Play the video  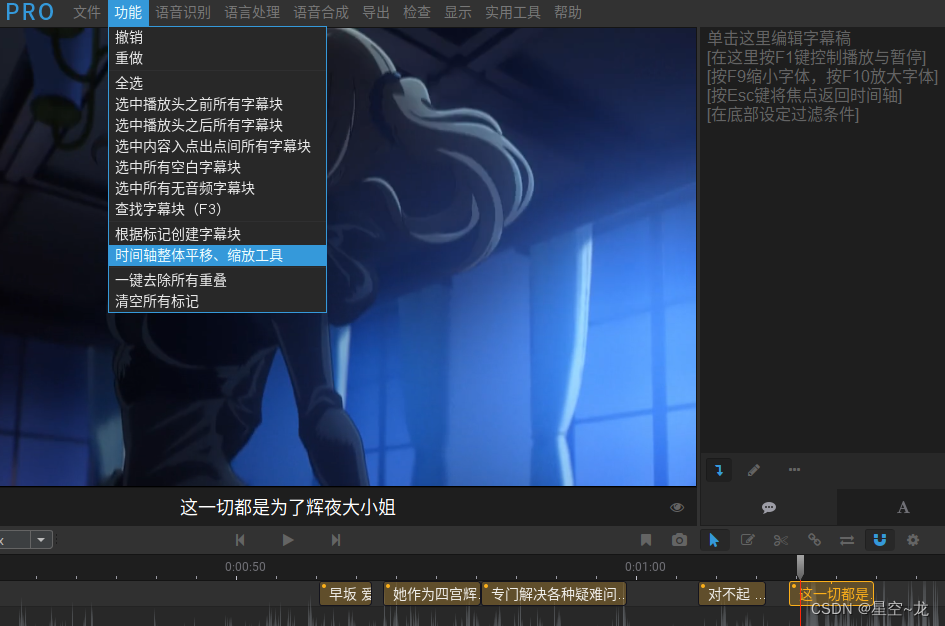(287, 540)
